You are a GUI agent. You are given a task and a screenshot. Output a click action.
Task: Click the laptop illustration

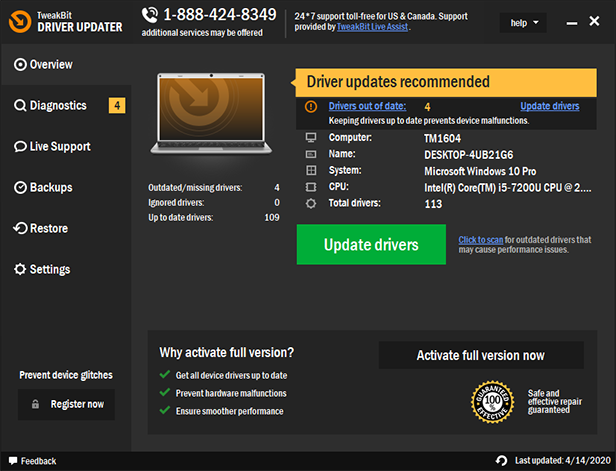[211, 114]
